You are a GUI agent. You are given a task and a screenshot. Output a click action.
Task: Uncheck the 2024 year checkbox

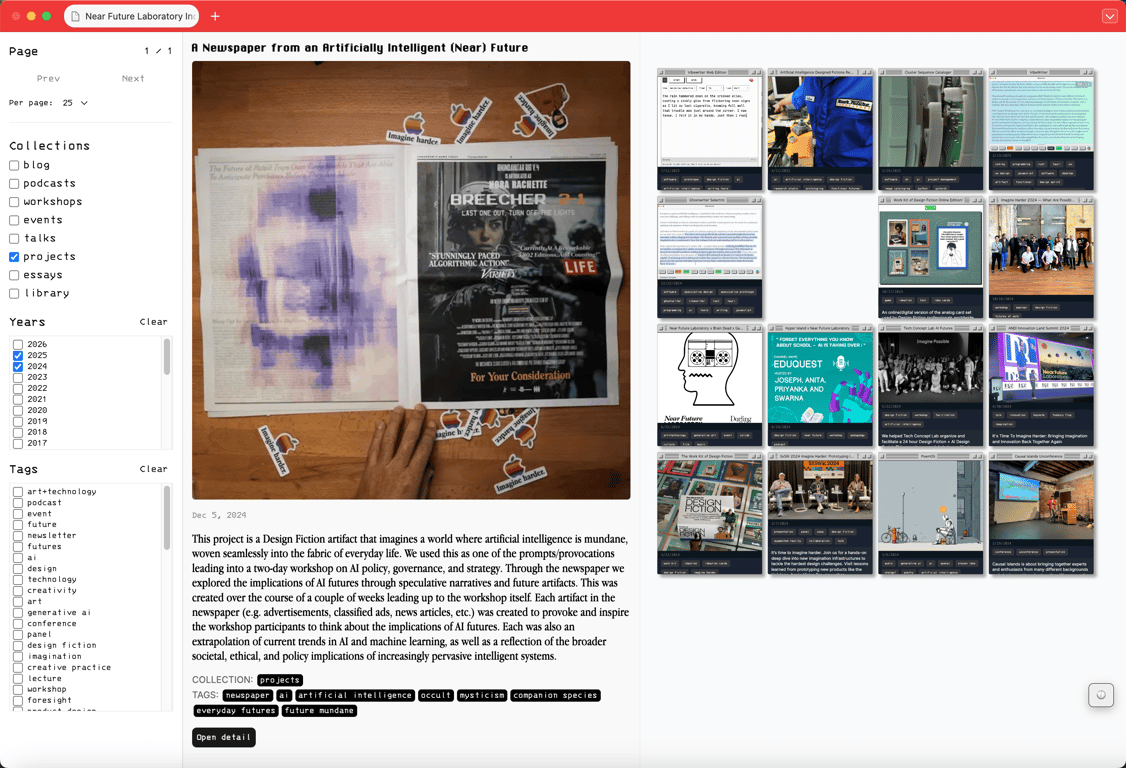pyautogui.click(x=18, y=366)
